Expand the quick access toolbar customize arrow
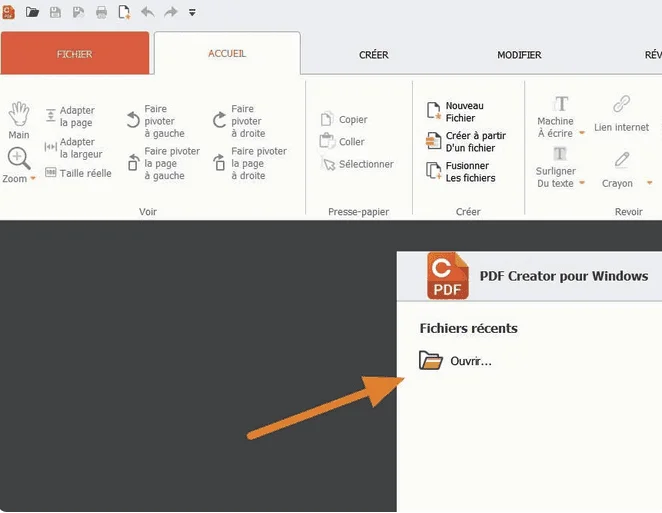Screen dimensions: 662x513 click(x=192, y=13)
